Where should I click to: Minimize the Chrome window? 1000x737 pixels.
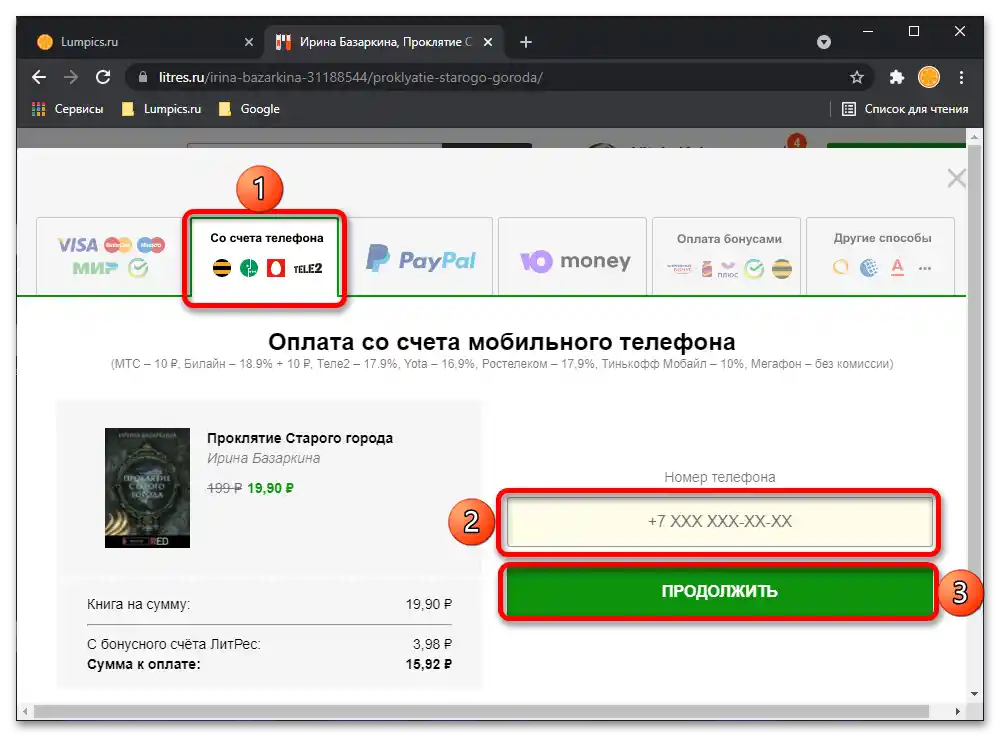tap(868, 31)
